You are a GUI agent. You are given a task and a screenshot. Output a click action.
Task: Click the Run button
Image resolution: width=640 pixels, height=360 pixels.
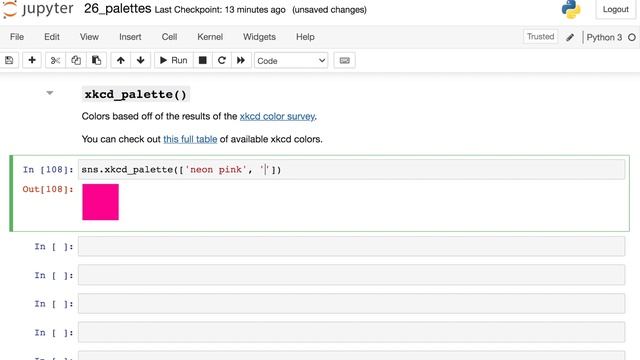tap(173, 60)
